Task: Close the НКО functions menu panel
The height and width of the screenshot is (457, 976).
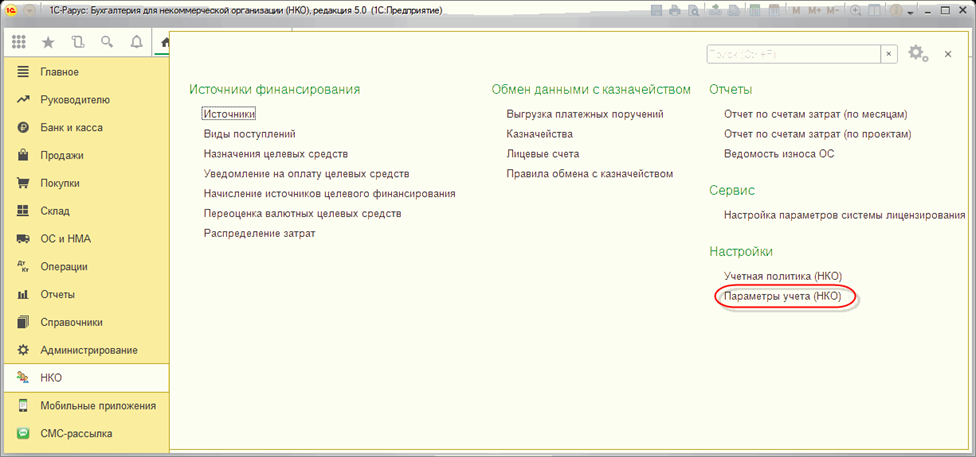Action: tap(948, 54)
